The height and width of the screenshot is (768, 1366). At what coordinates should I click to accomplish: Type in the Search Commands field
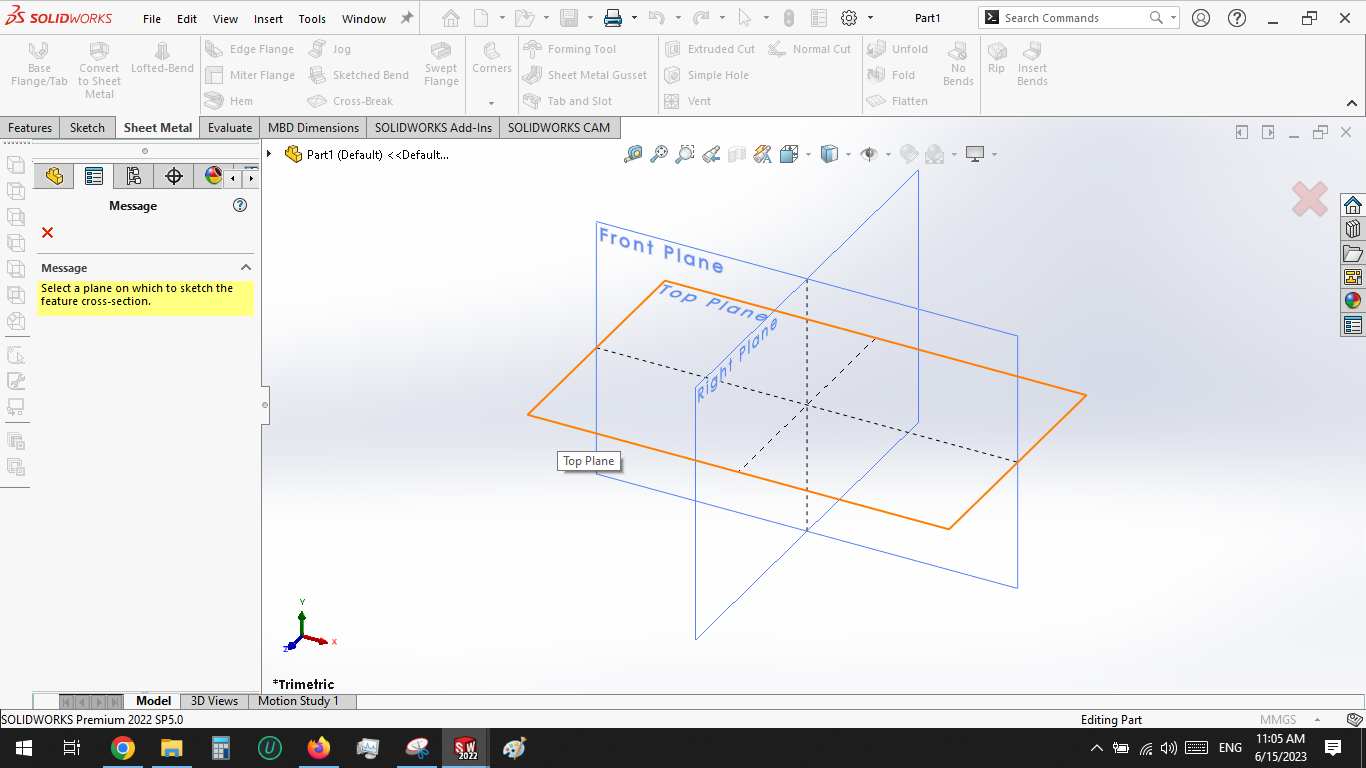pos(1070,17)
